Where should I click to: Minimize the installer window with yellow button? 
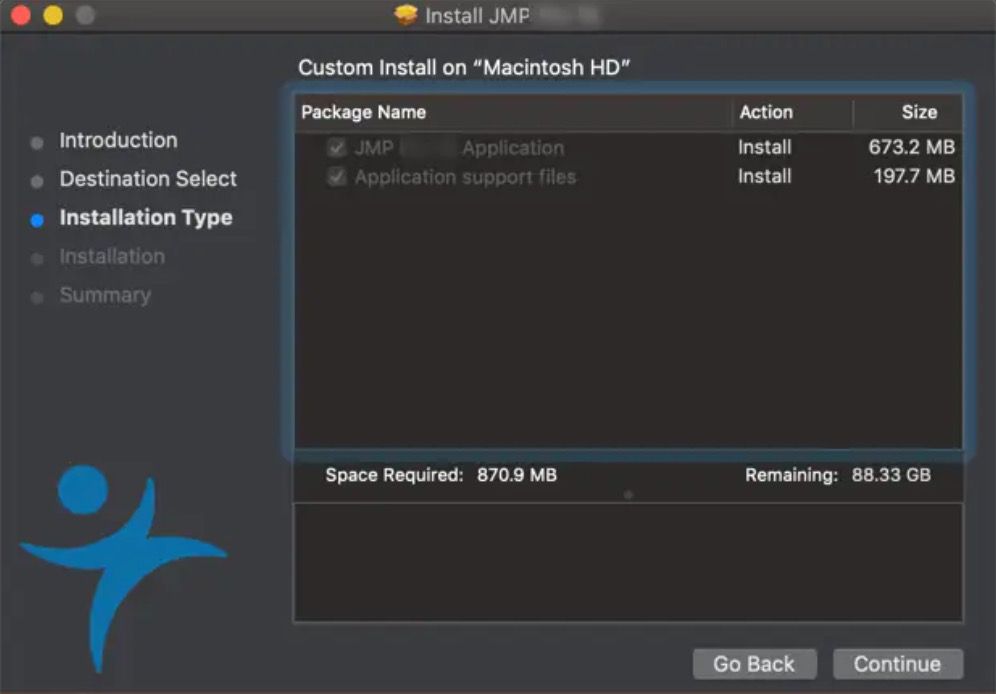click(52, 16)
